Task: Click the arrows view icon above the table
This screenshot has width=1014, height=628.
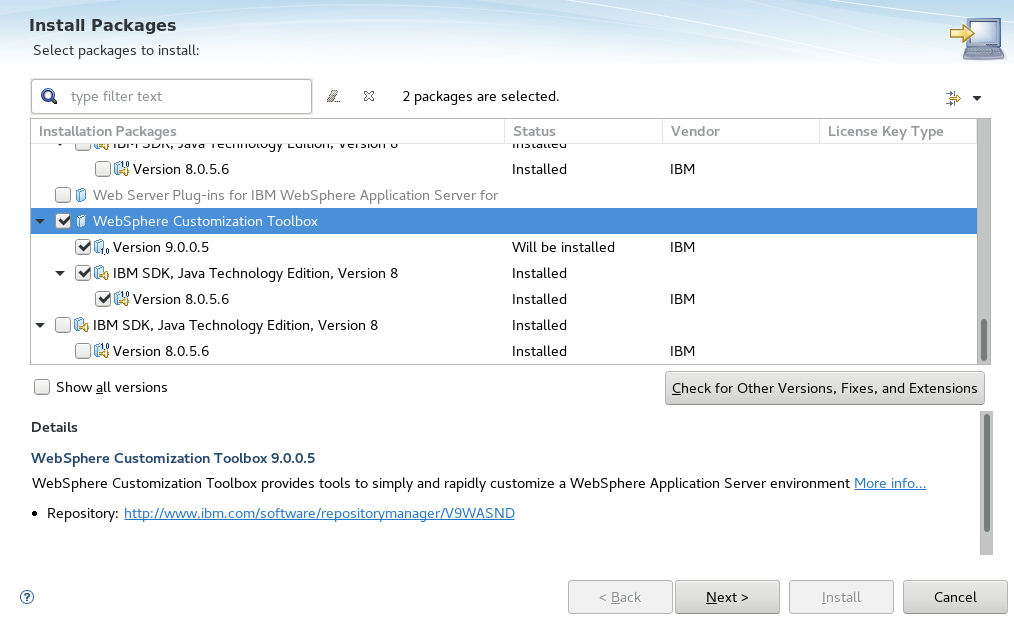Action: click(953, 98)
